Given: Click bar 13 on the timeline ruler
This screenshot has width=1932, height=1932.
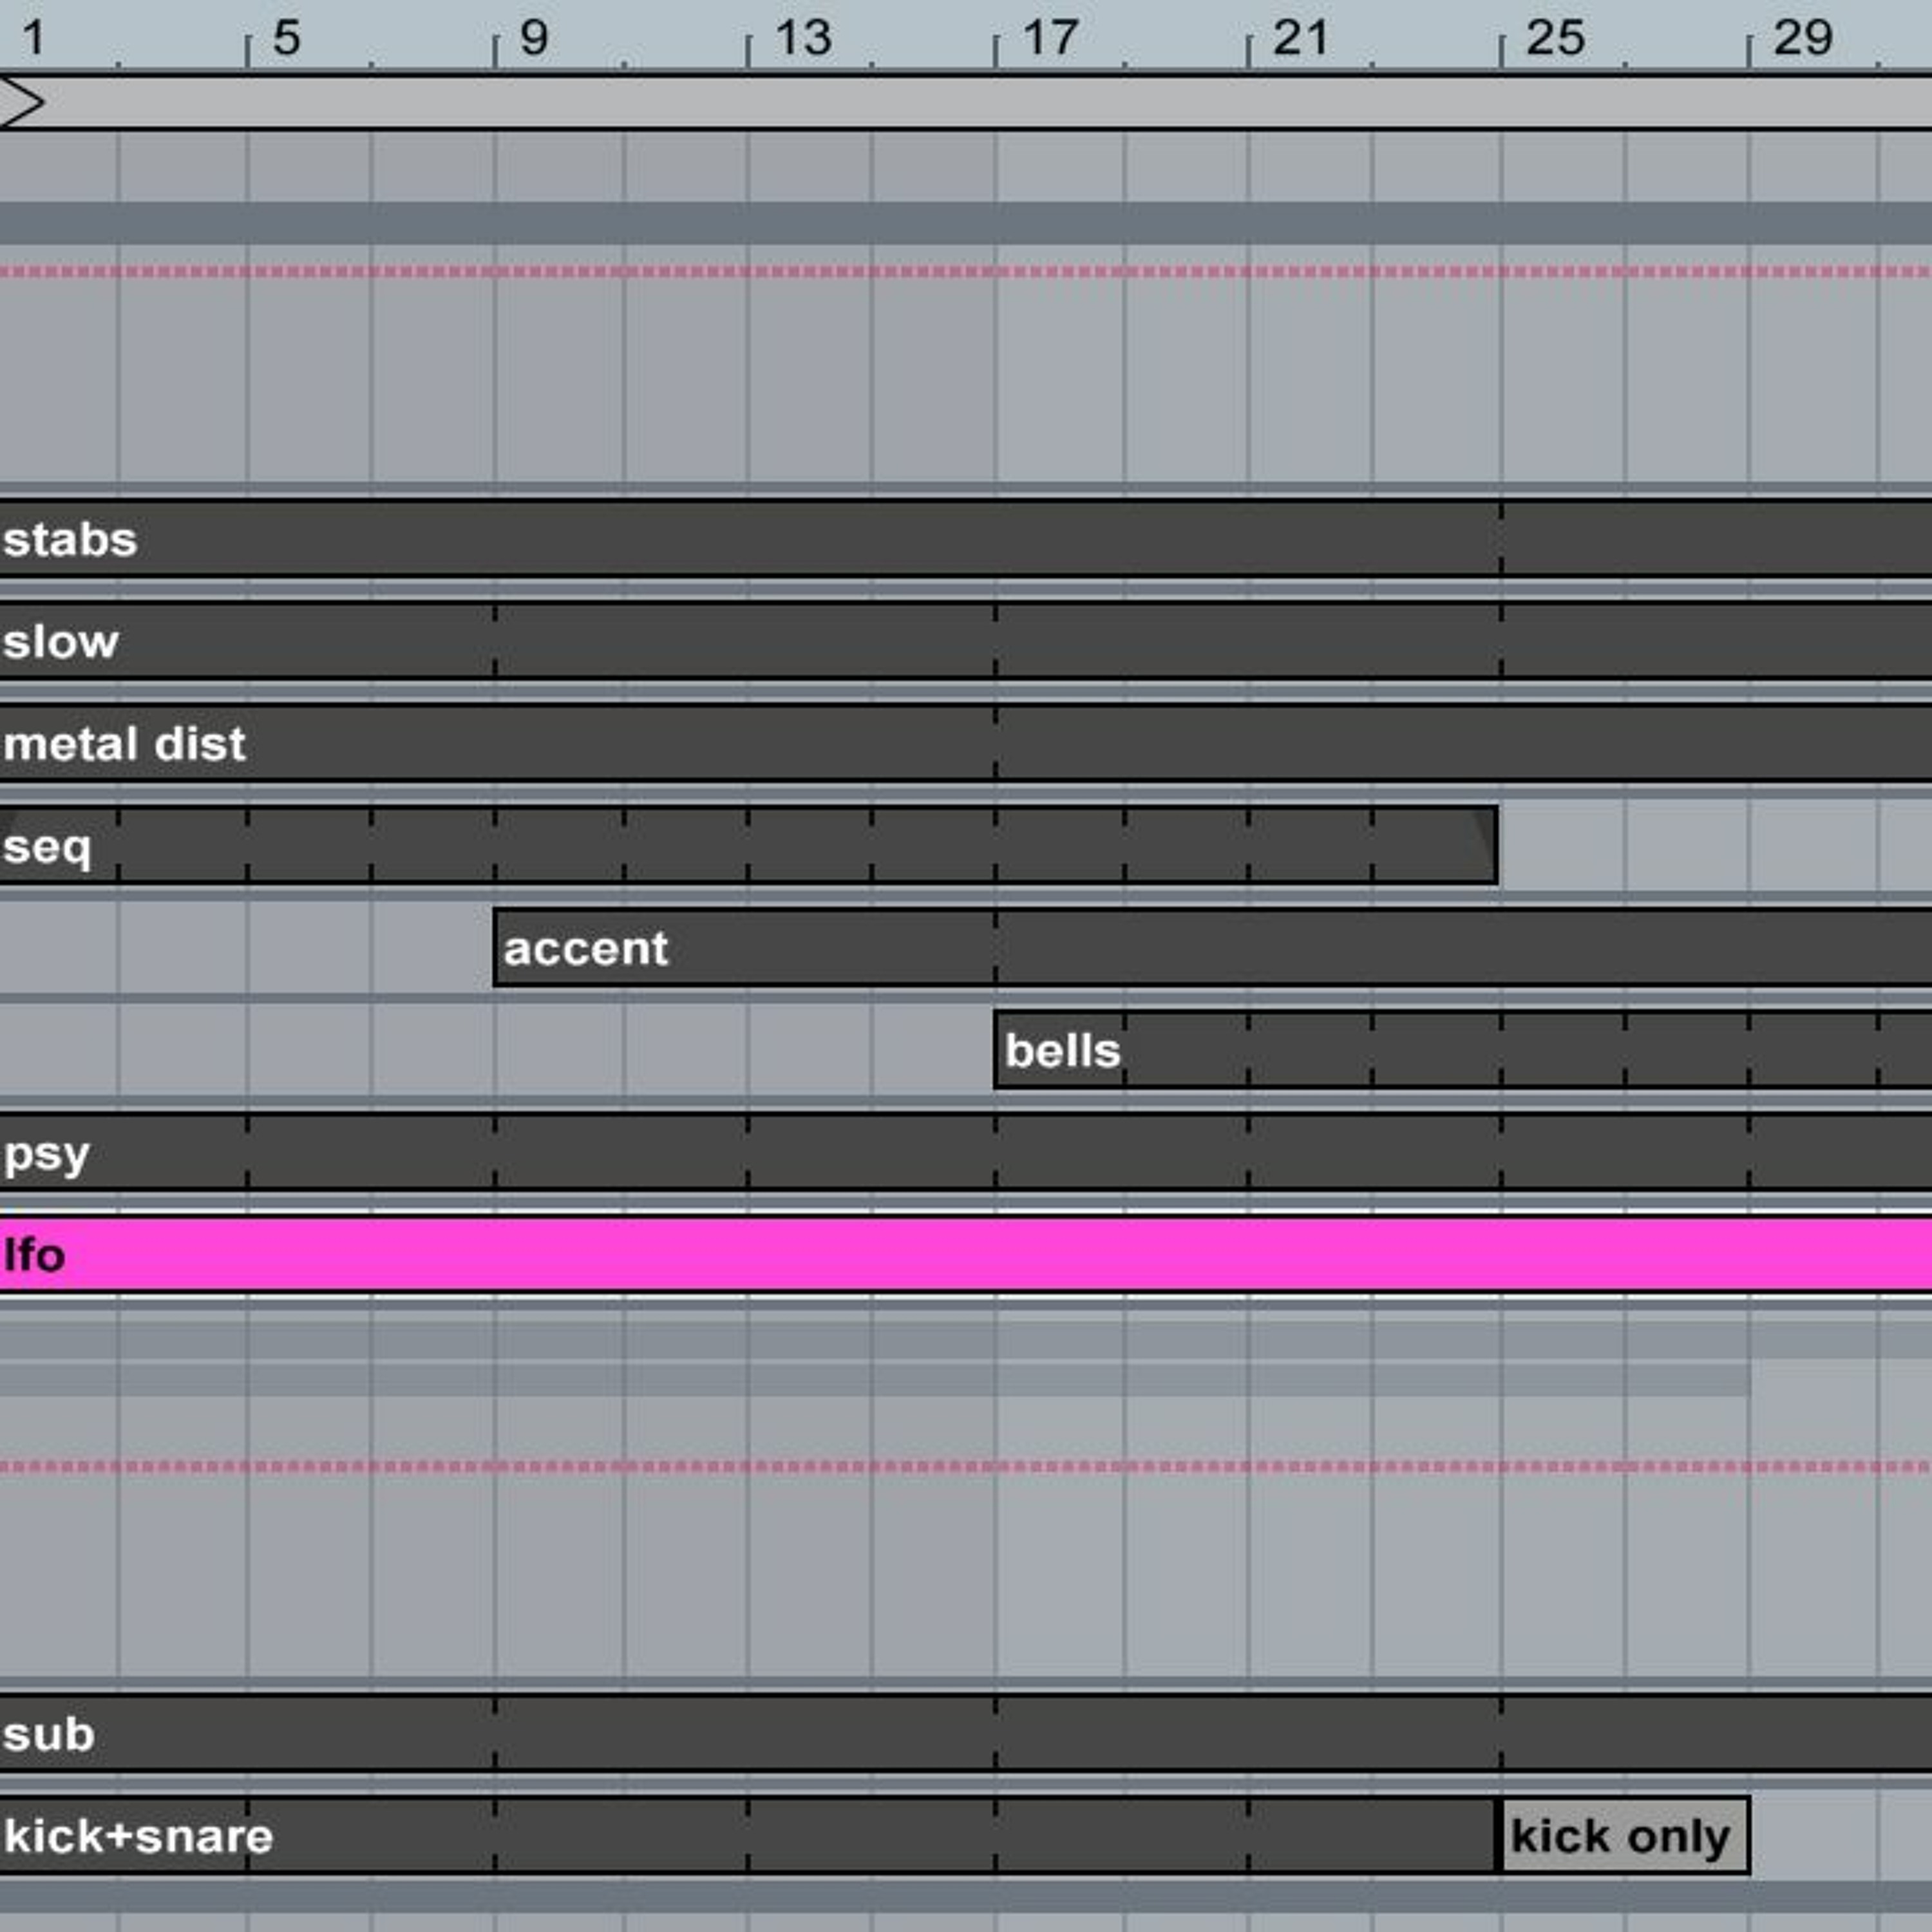Looking at the screenshot, I should click(802, 38).
